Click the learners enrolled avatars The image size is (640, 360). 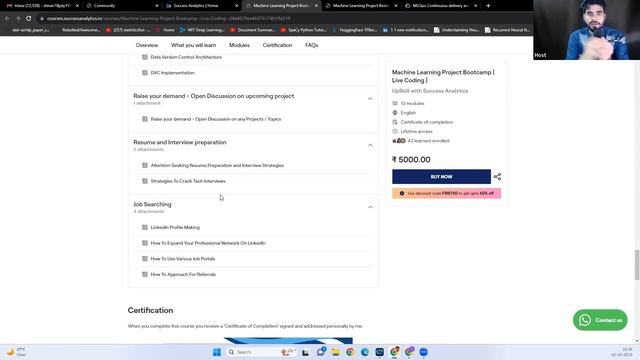tap(399, 141)
